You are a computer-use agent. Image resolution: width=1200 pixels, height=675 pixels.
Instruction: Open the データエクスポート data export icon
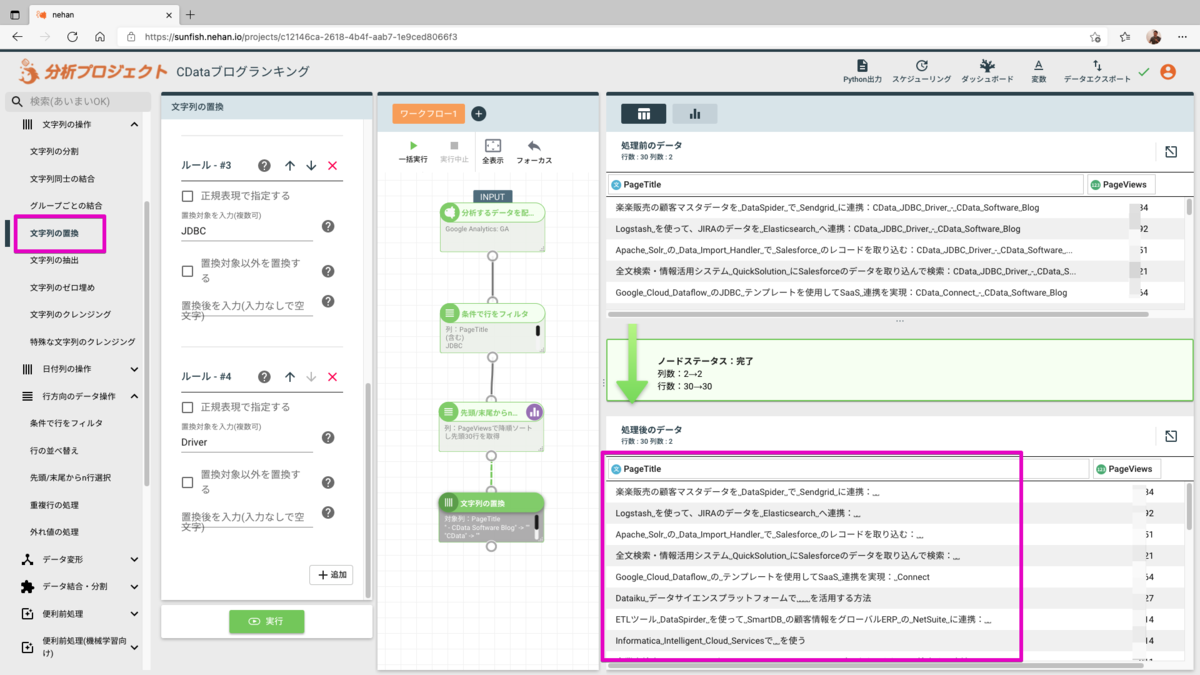[1097, 70]
